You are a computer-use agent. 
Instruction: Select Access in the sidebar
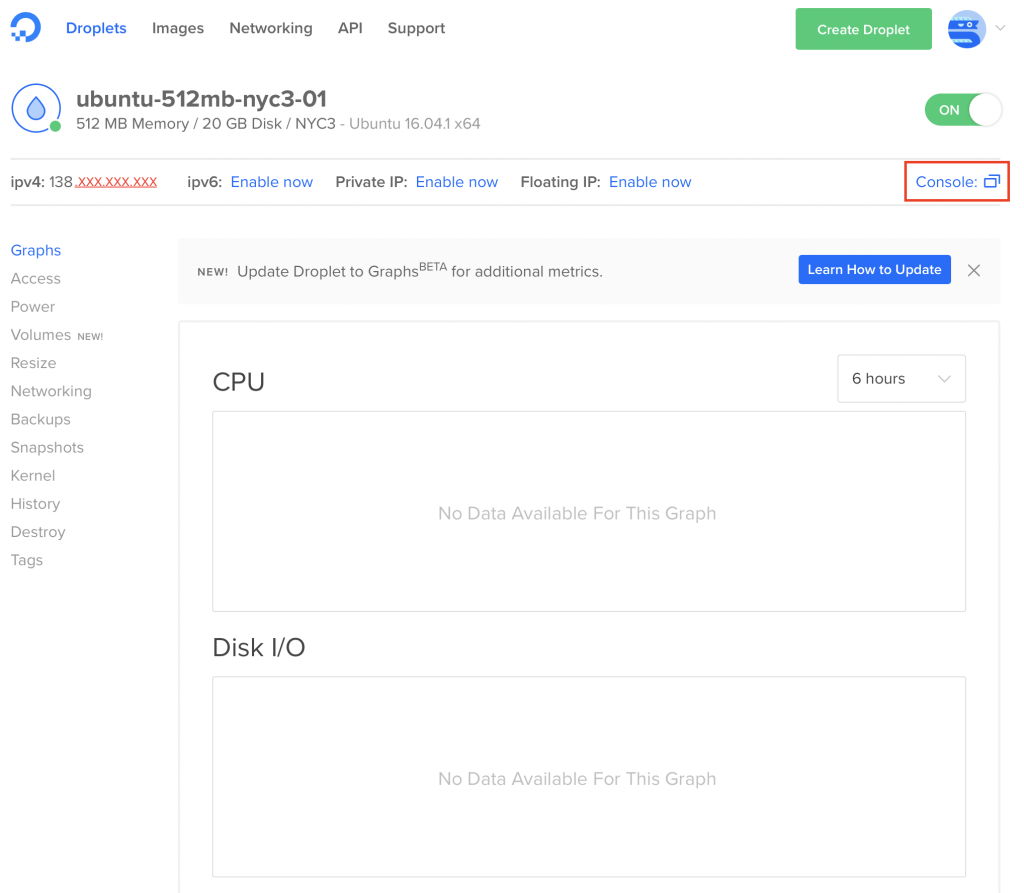tap(35, 278)
